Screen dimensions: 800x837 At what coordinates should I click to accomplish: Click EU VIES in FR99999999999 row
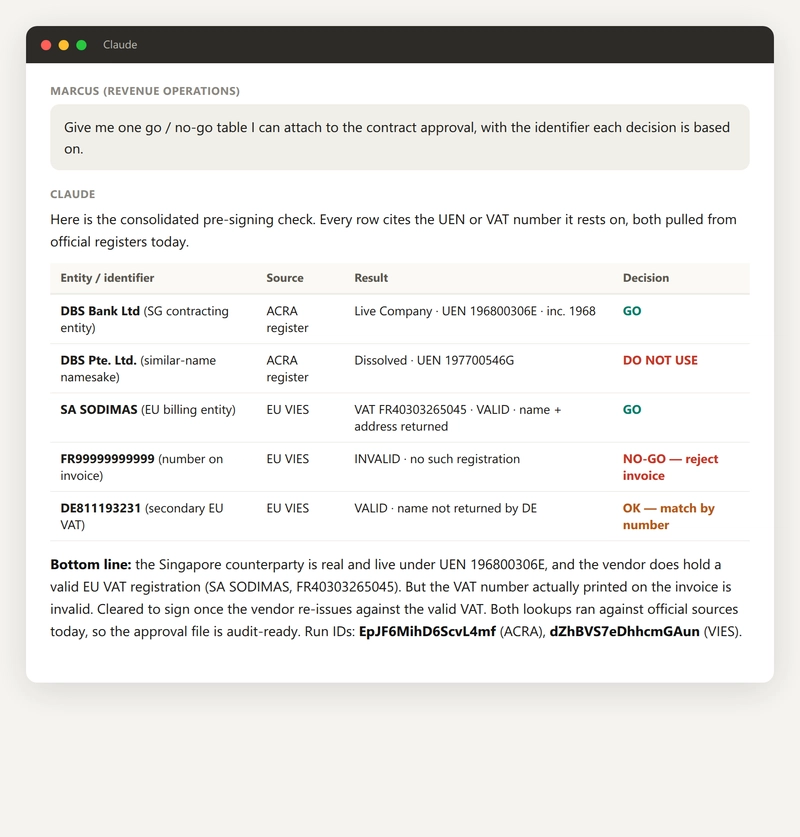[x=288, y=459]
